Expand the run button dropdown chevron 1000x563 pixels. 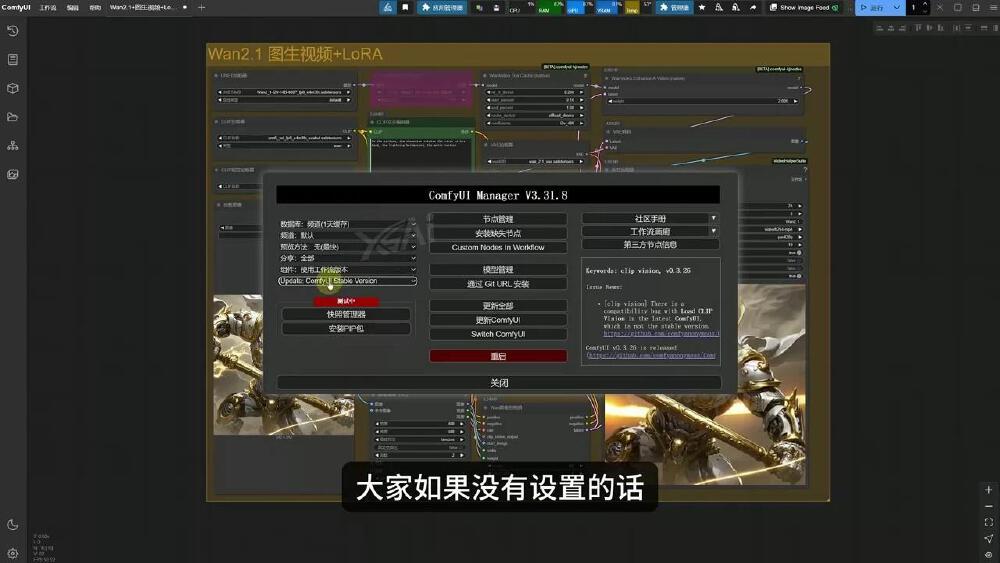[897, 8]
